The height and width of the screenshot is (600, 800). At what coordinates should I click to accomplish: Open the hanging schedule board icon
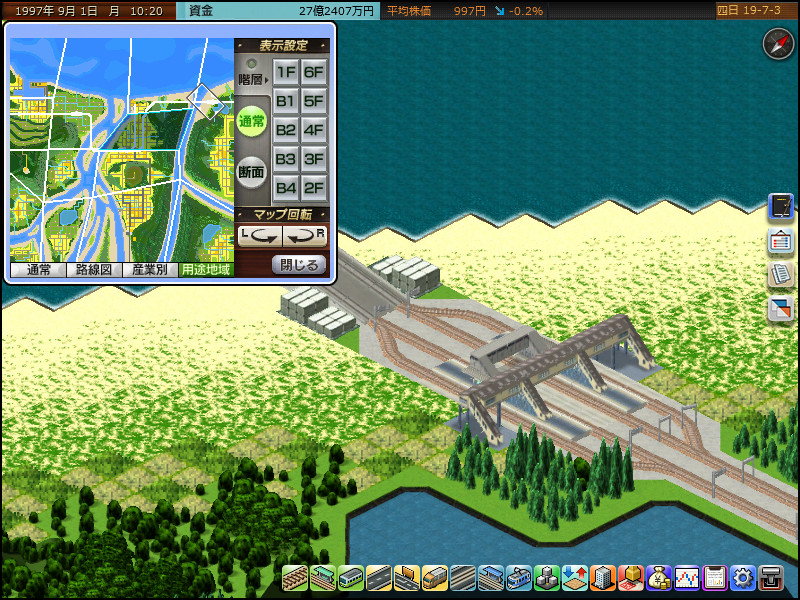click(x=781, y=242)
